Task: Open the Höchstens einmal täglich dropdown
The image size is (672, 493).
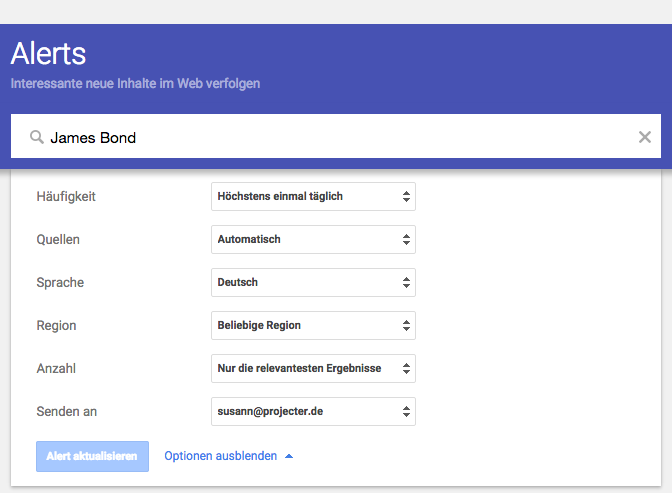Action: click(313, 197)
